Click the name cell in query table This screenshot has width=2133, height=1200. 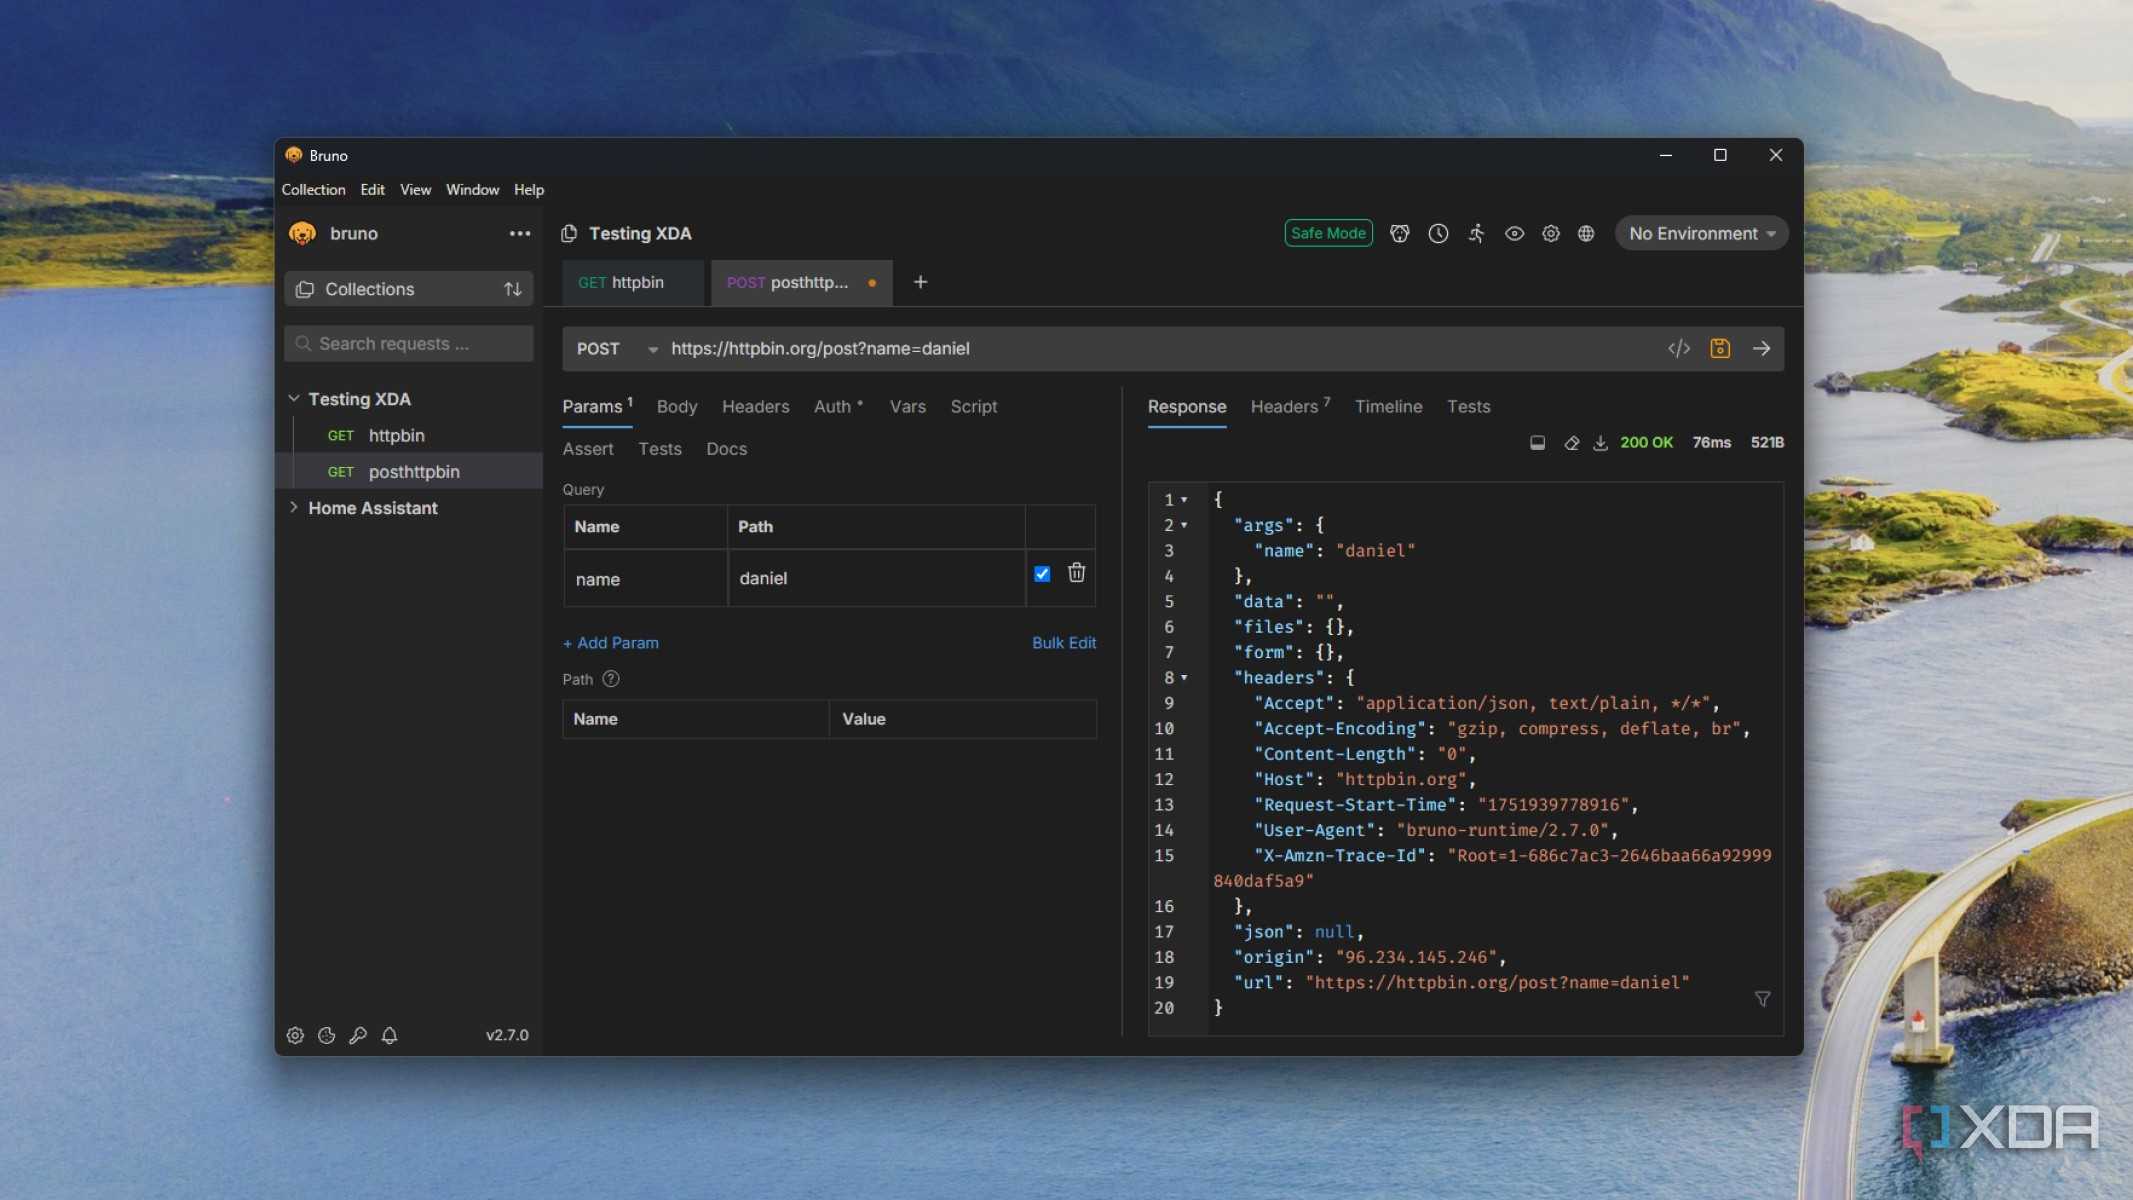tap(645, 578)
